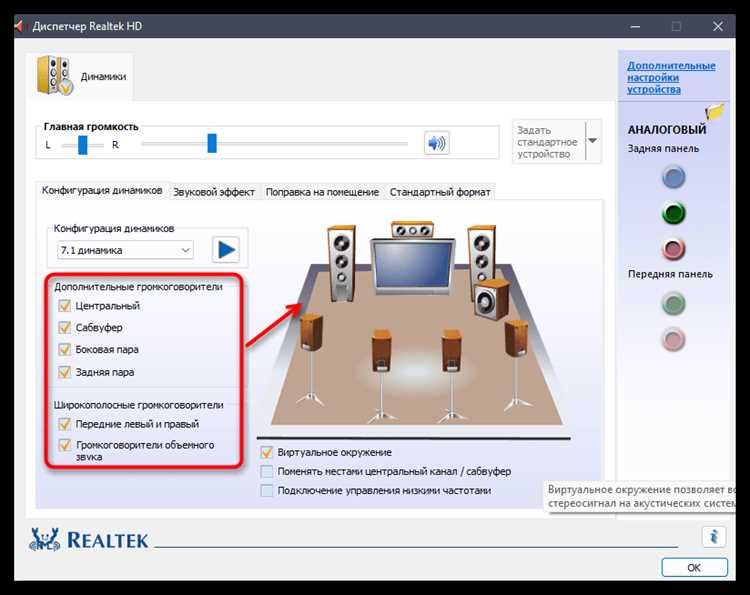The height and width of the screenshot is (595, 750).
Task: Toggle the Центральный speaker checkbox
Action: [x=64, y=306]
